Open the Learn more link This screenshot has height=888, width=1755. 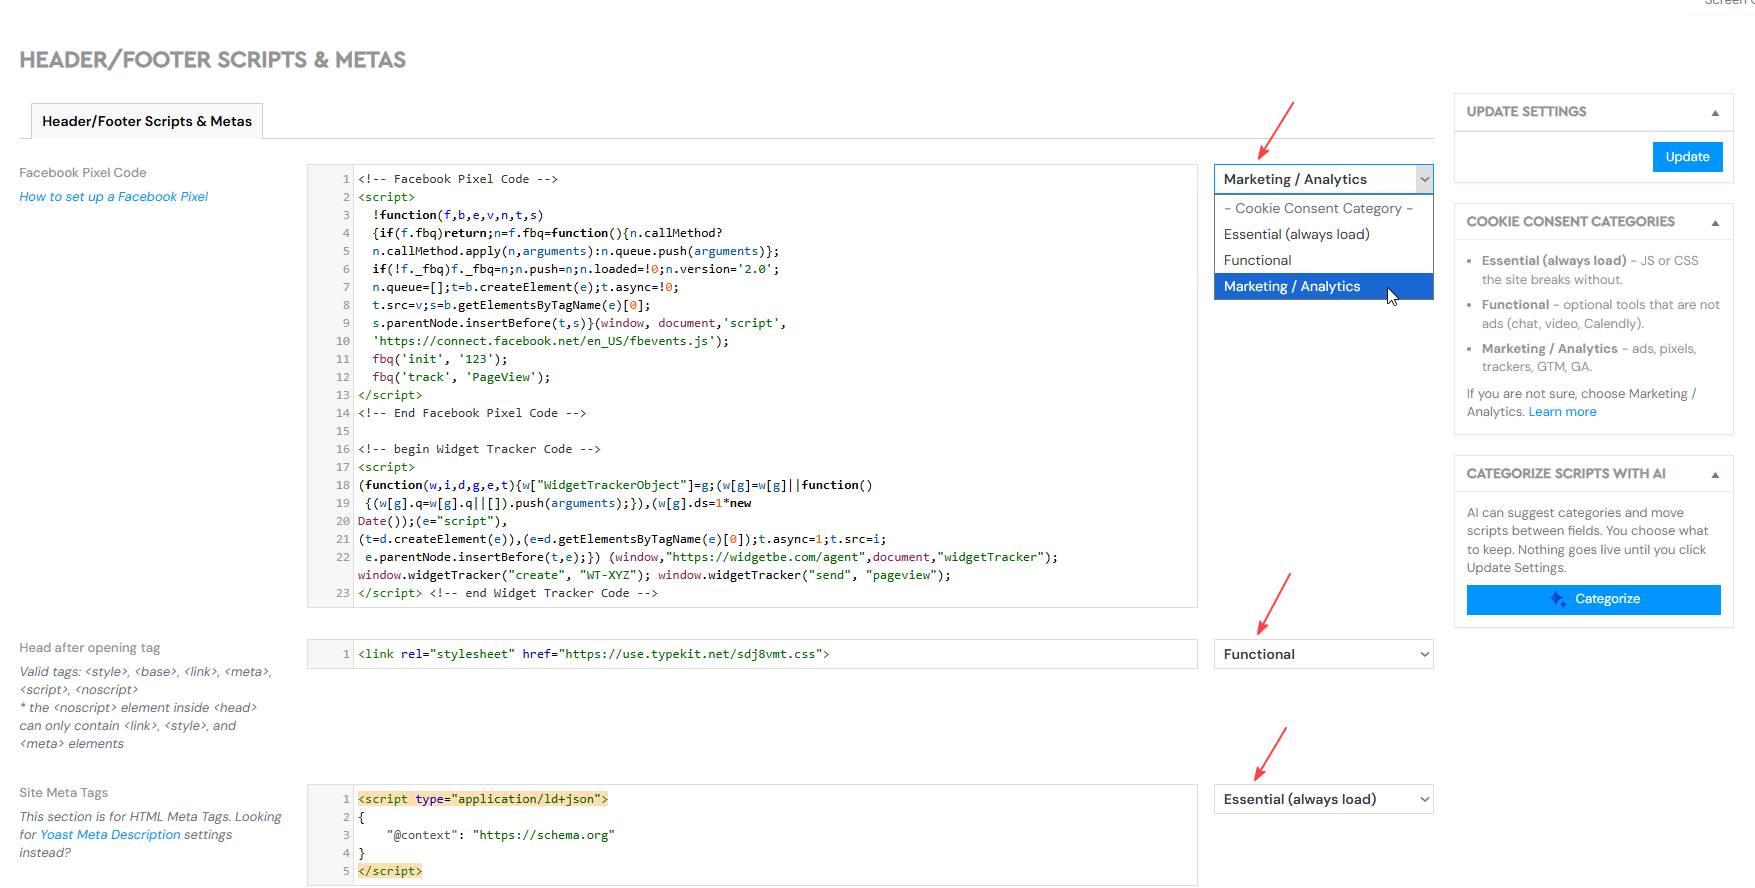click(x=1562, y=412)
